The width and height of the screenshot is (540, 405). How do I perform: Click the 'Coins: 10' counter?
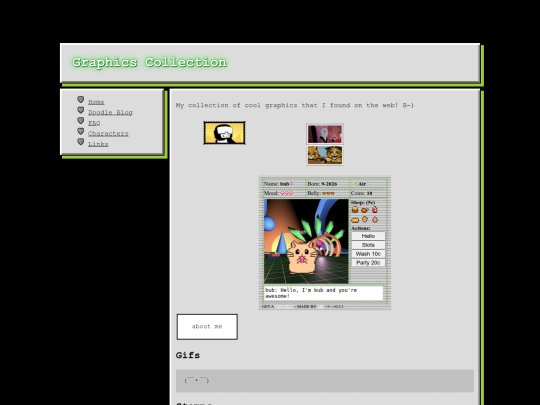pyautogui.click(x=362, y=193)
